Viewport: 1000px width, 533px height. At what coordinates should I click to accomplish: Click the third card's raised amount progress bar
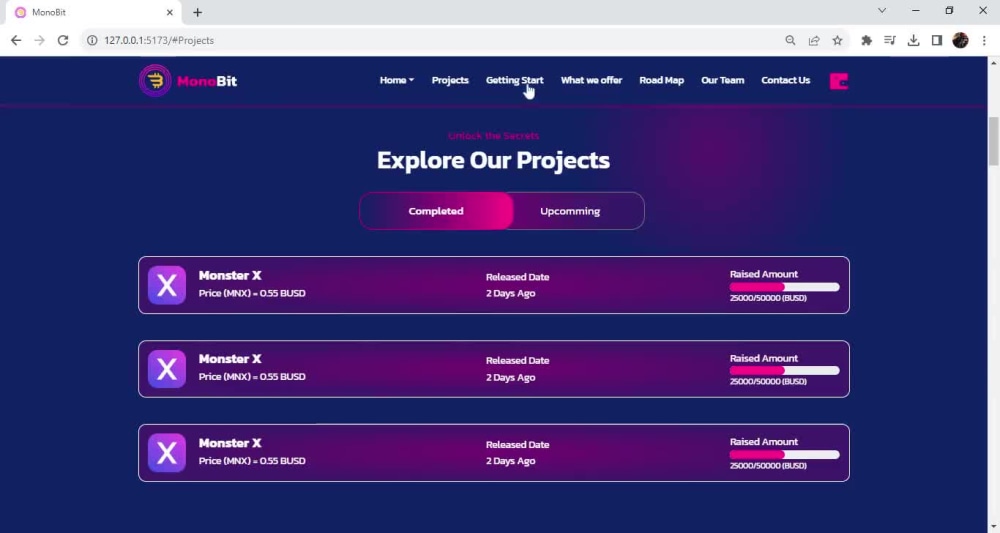point(784,455)
